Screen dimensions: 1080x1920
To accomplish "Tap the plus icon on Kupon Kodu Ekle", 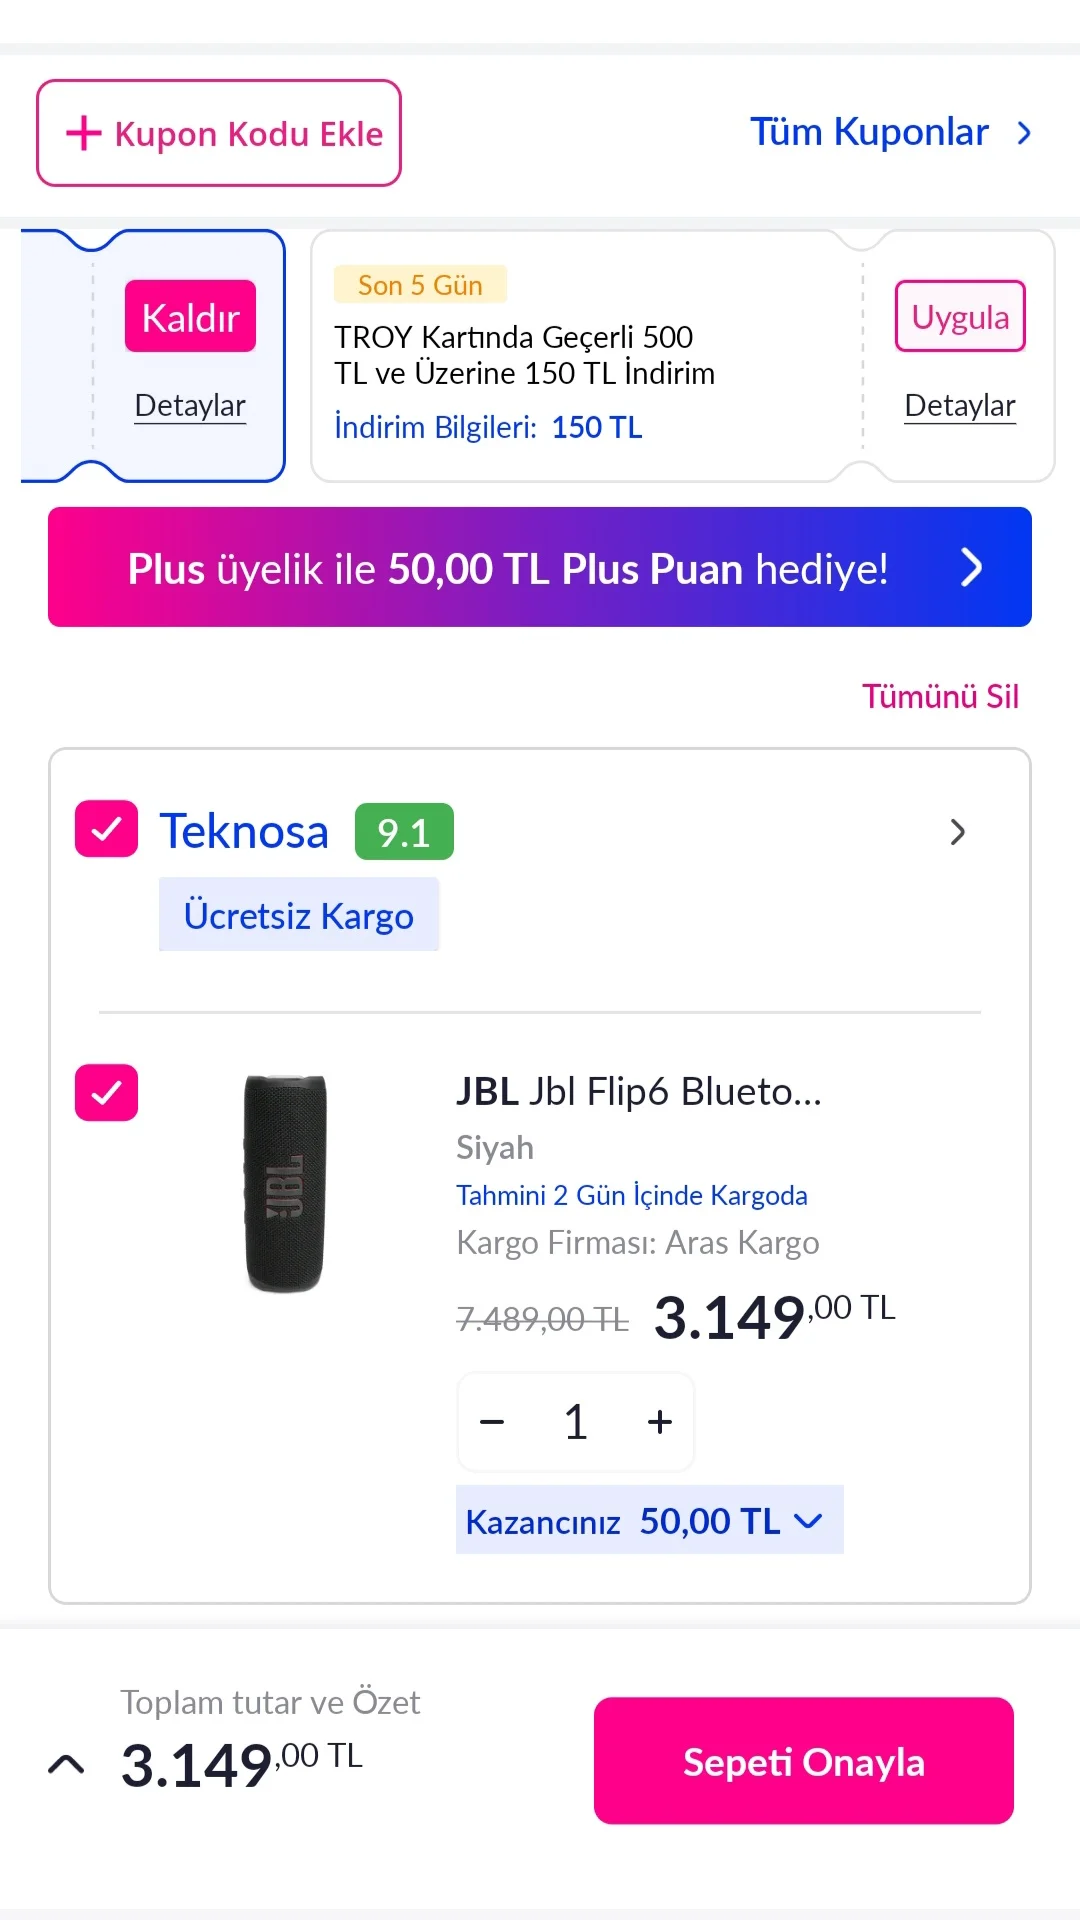I will tap(84, 133).
